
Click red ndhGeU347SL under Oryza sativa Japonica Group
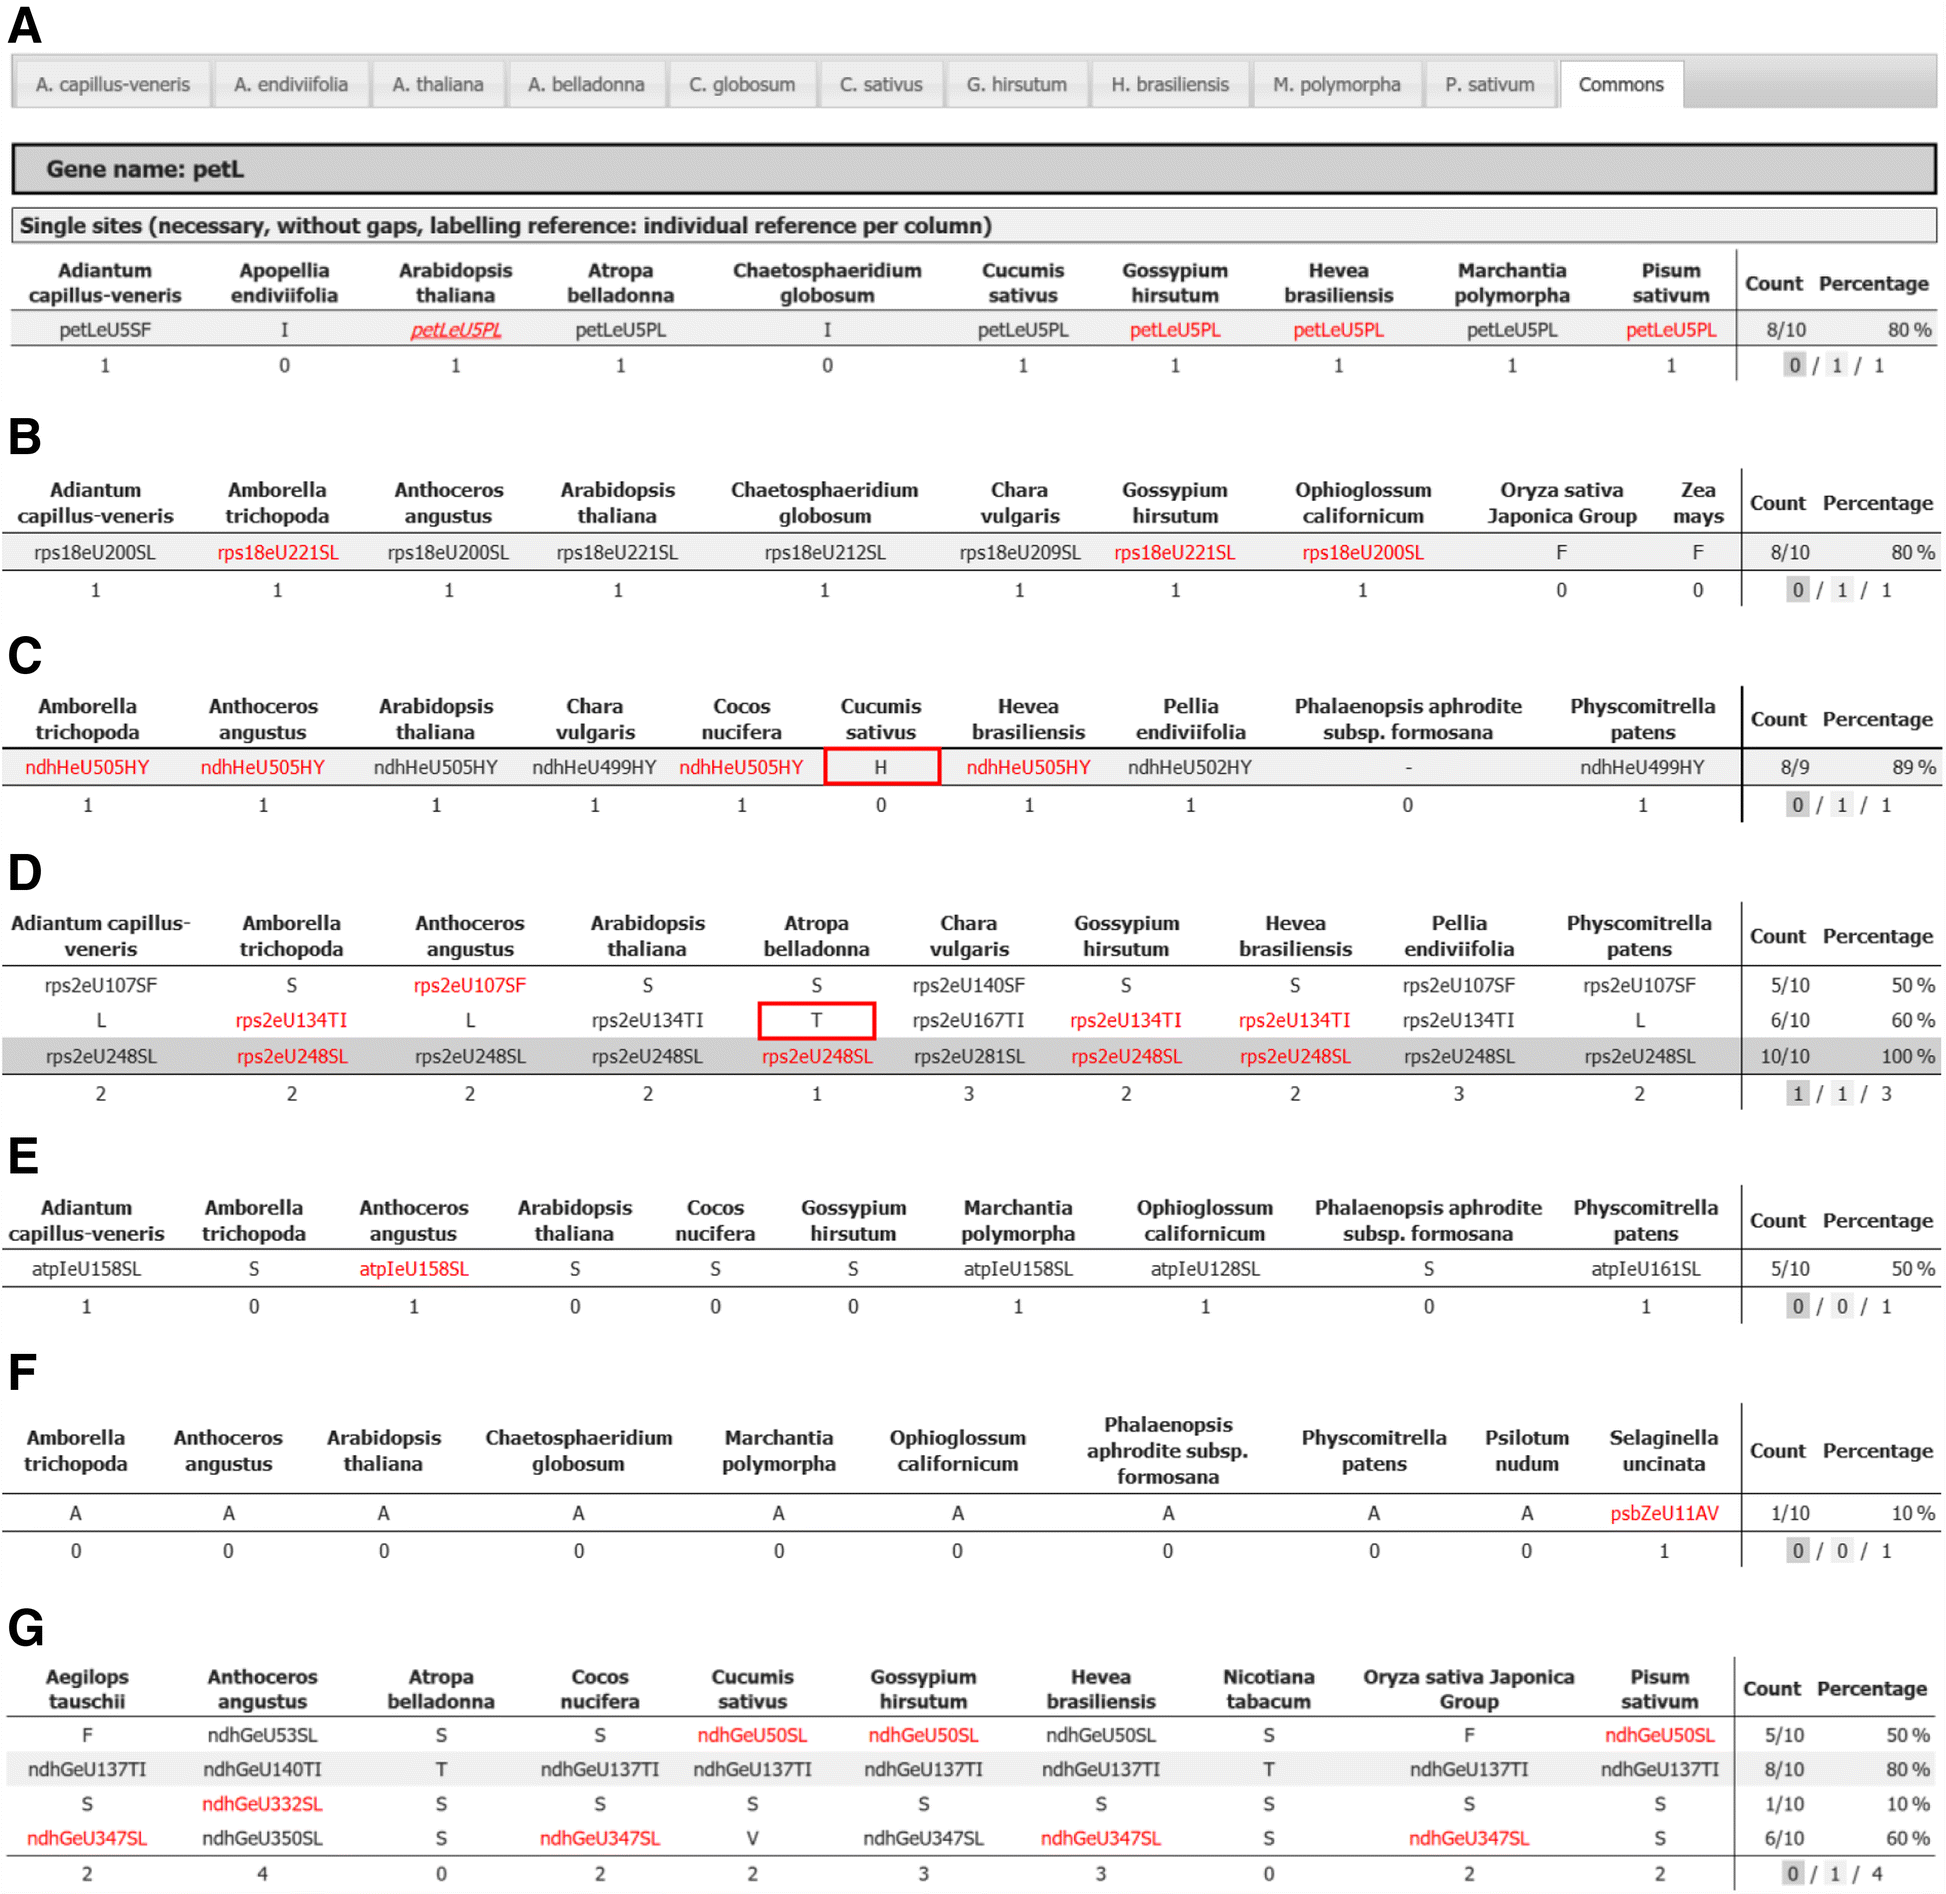coord(1469,1838)
